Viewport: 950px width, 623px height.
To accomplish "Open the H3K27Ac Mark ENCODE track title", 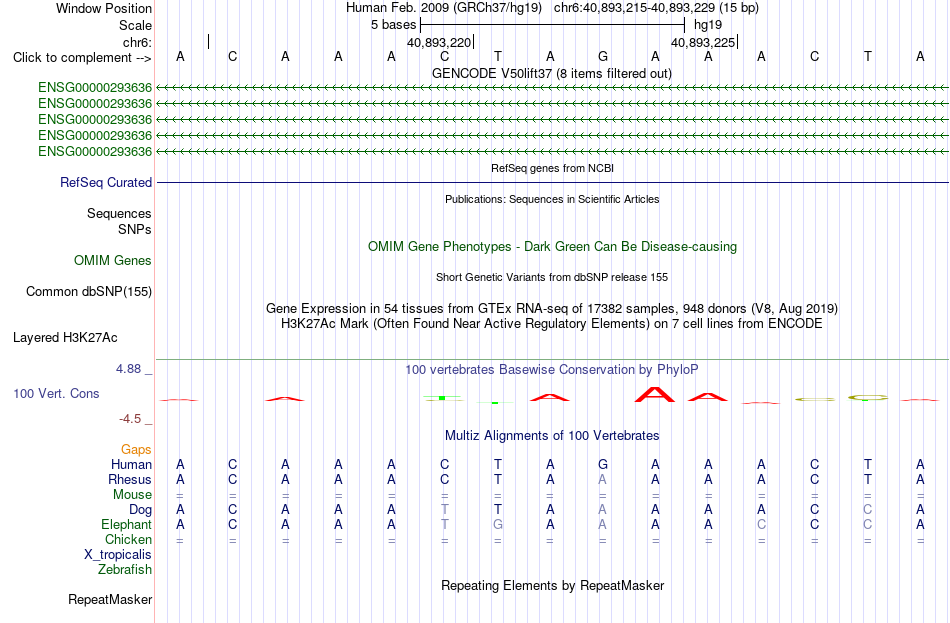I will (x=552, y=324).
